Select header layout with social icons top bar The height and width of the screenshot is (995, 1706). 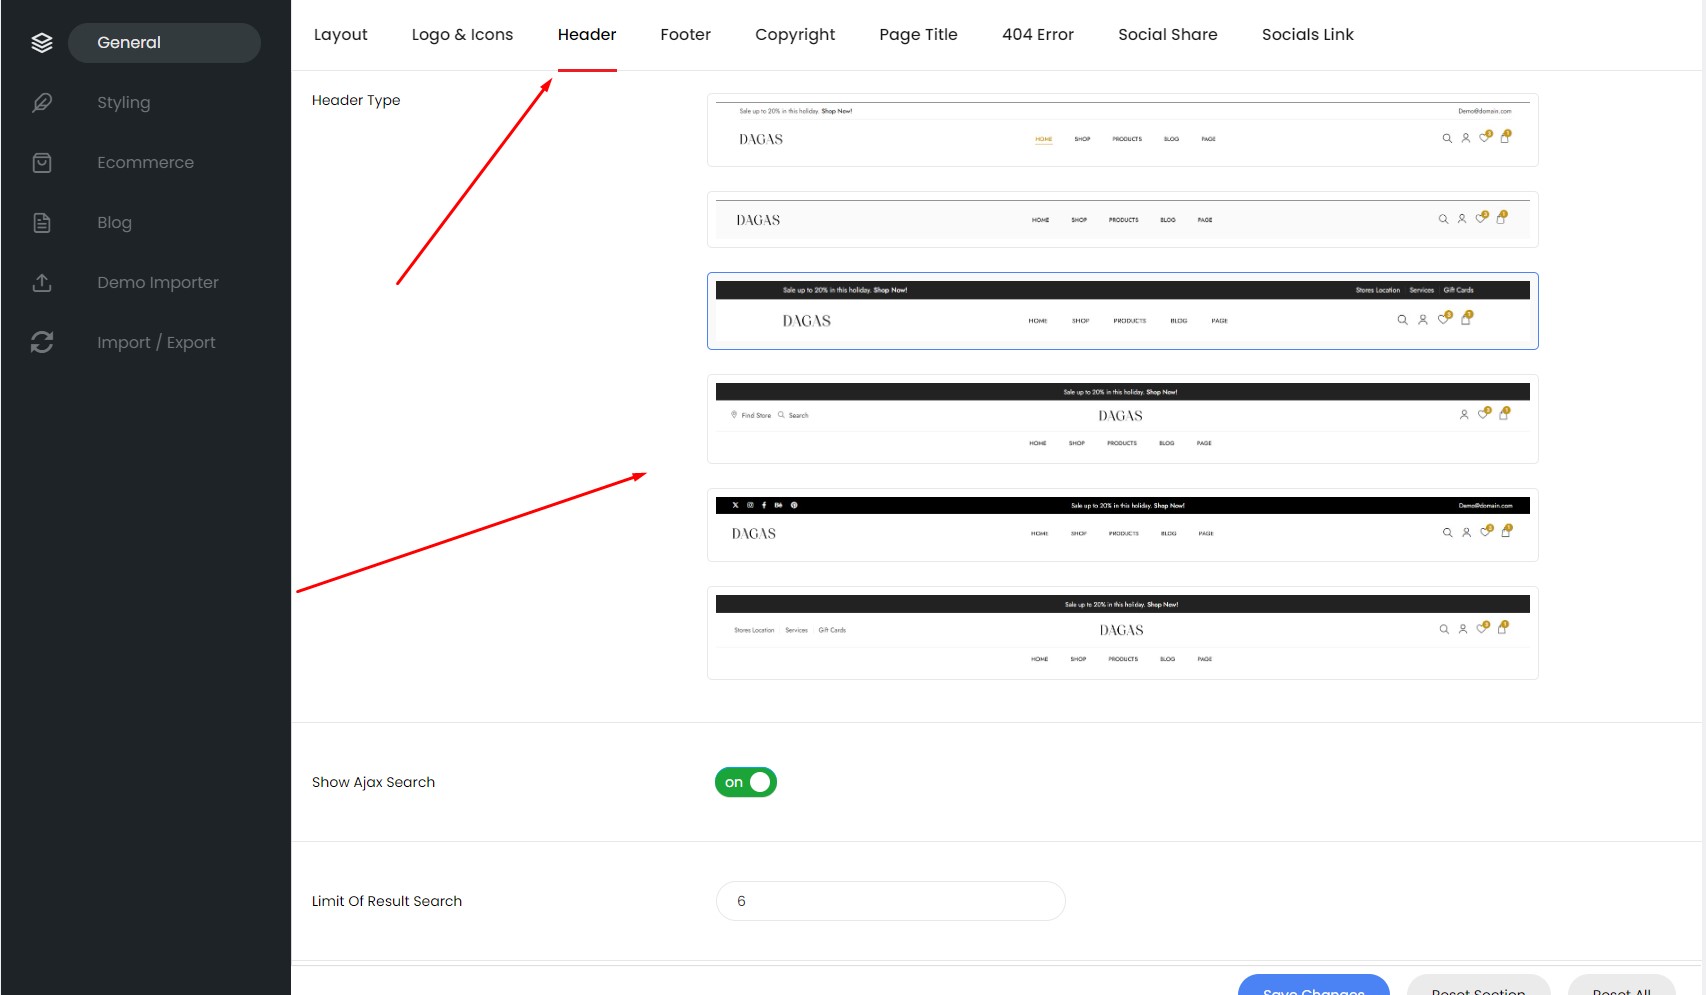click(x=1122, y=525)
